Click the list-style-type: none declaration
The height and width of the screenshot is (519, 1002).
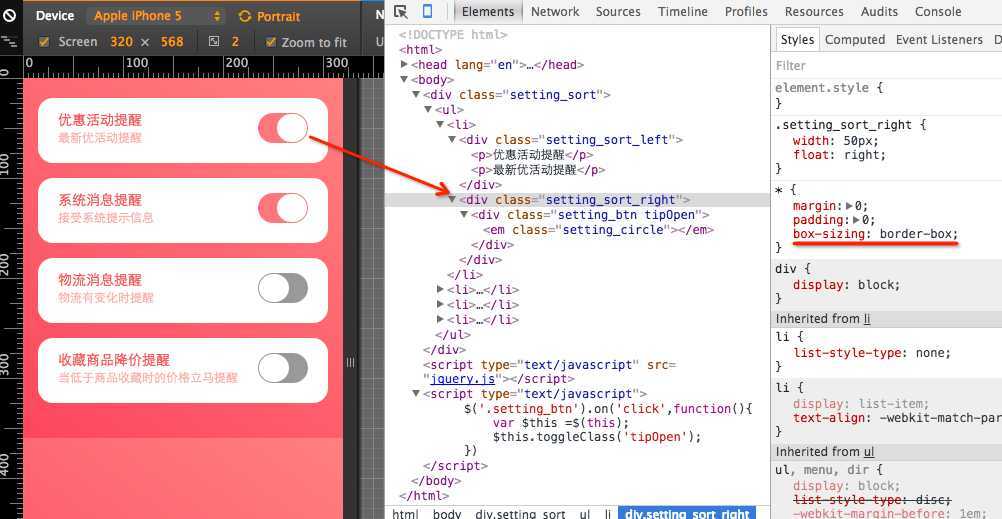click(x=872, y=353)
